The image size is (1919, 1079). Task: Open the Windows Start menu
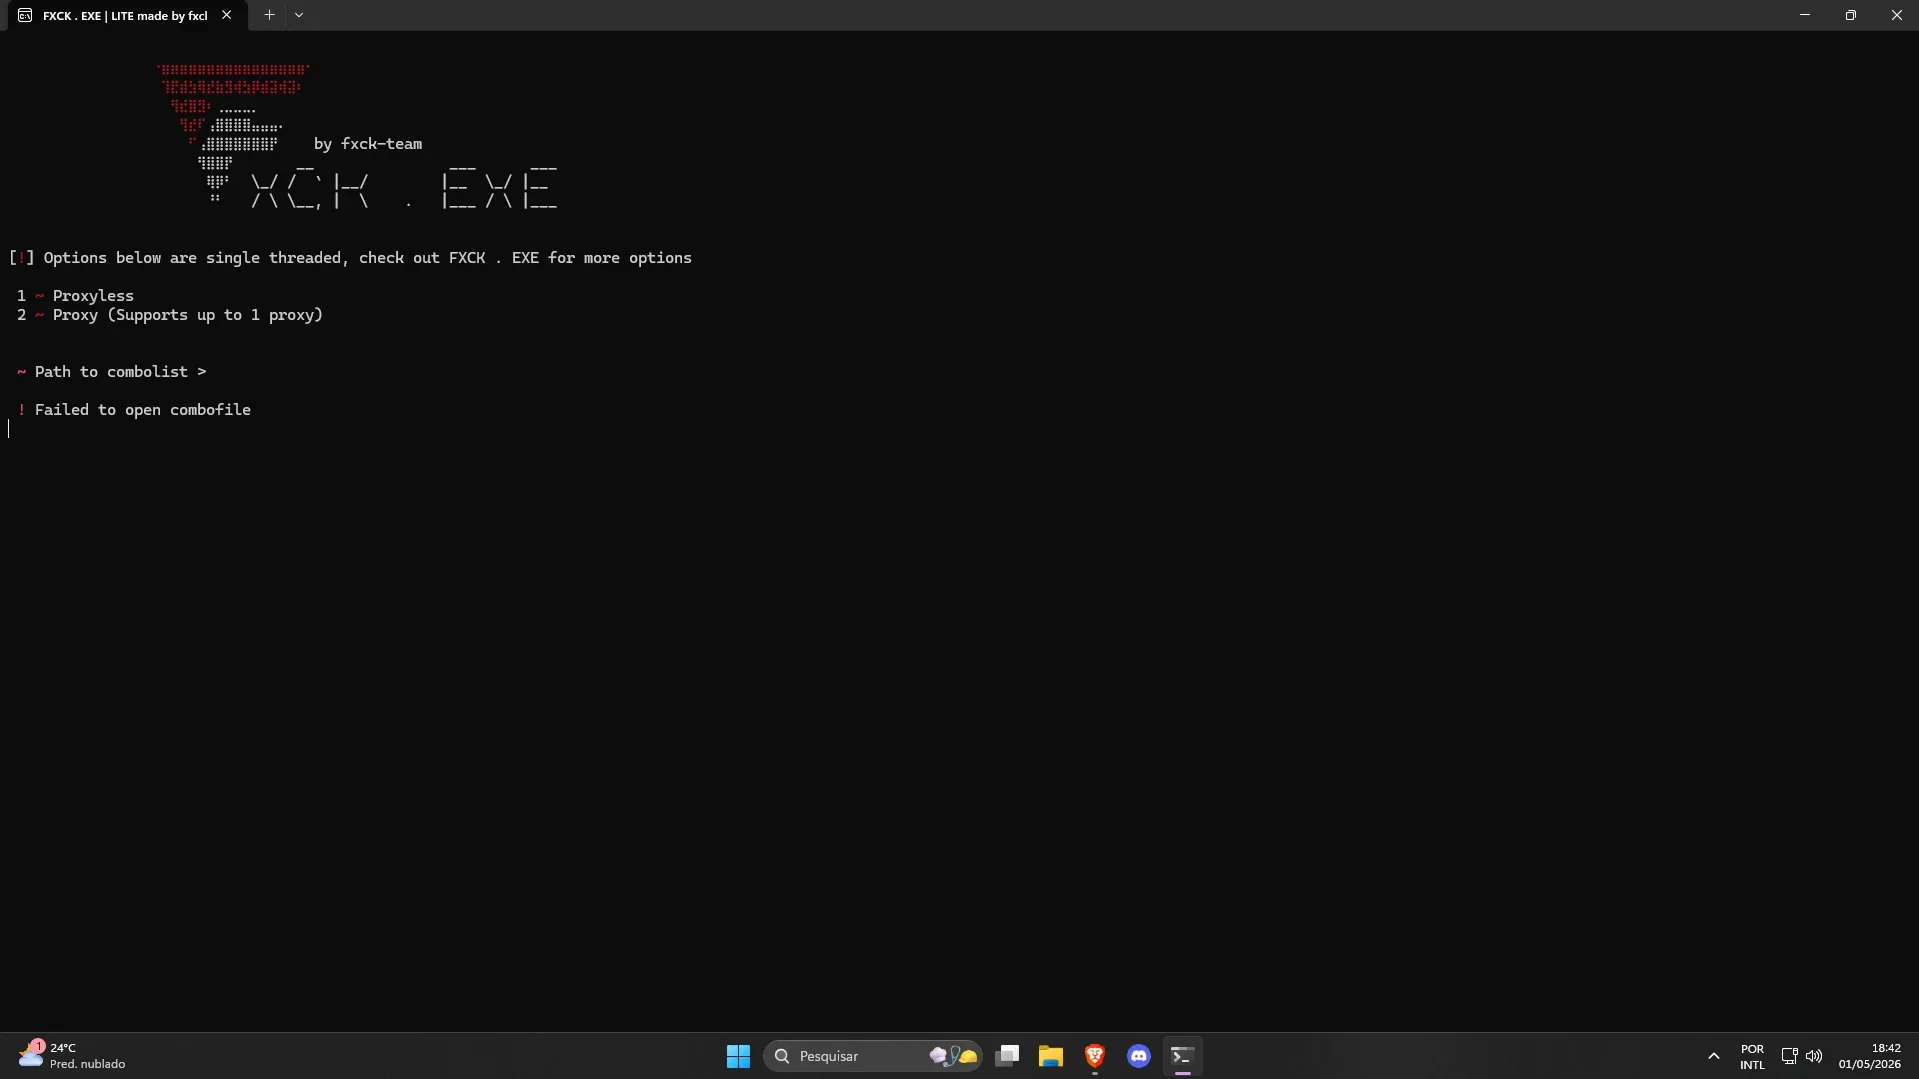click(738, 1056)
